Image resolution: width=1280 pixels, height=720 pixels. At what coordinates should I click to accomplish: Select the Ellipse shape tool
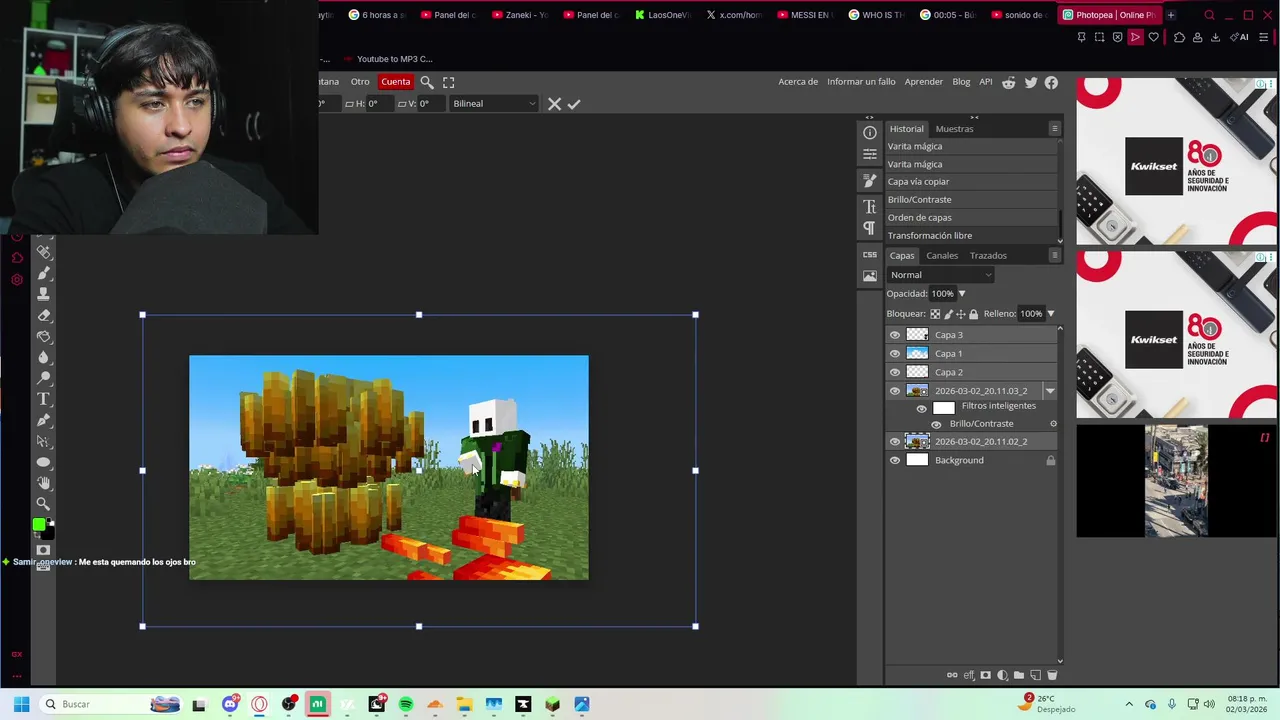pos(44,462)
